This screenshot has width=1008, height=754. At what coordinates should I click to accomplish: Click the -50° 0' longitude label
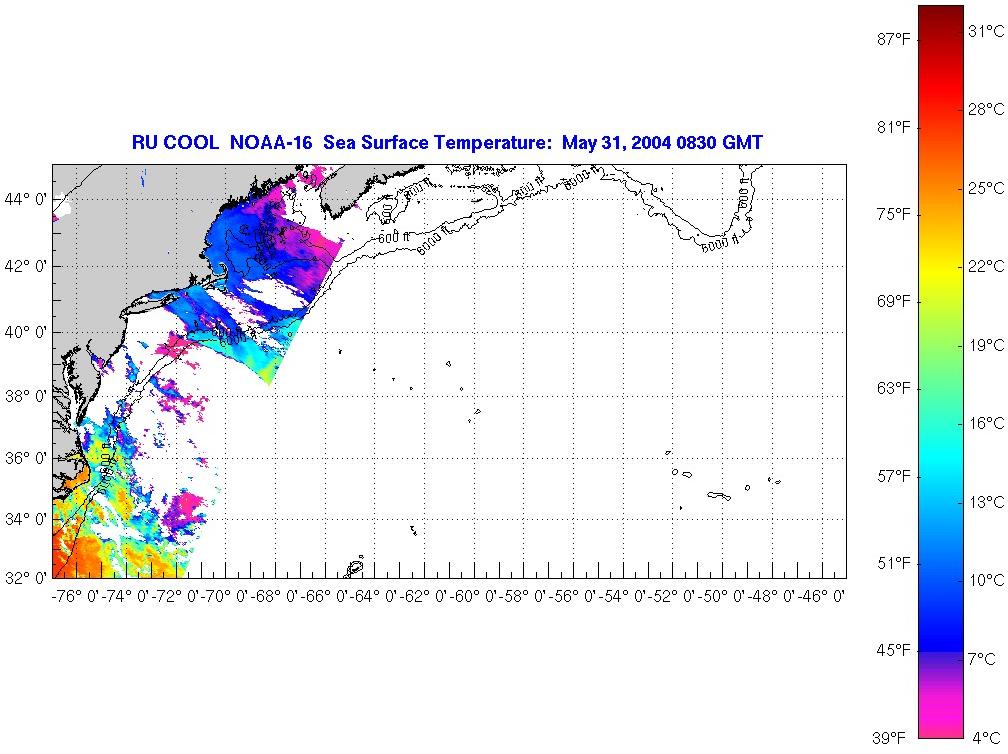(x=721, y=597)
